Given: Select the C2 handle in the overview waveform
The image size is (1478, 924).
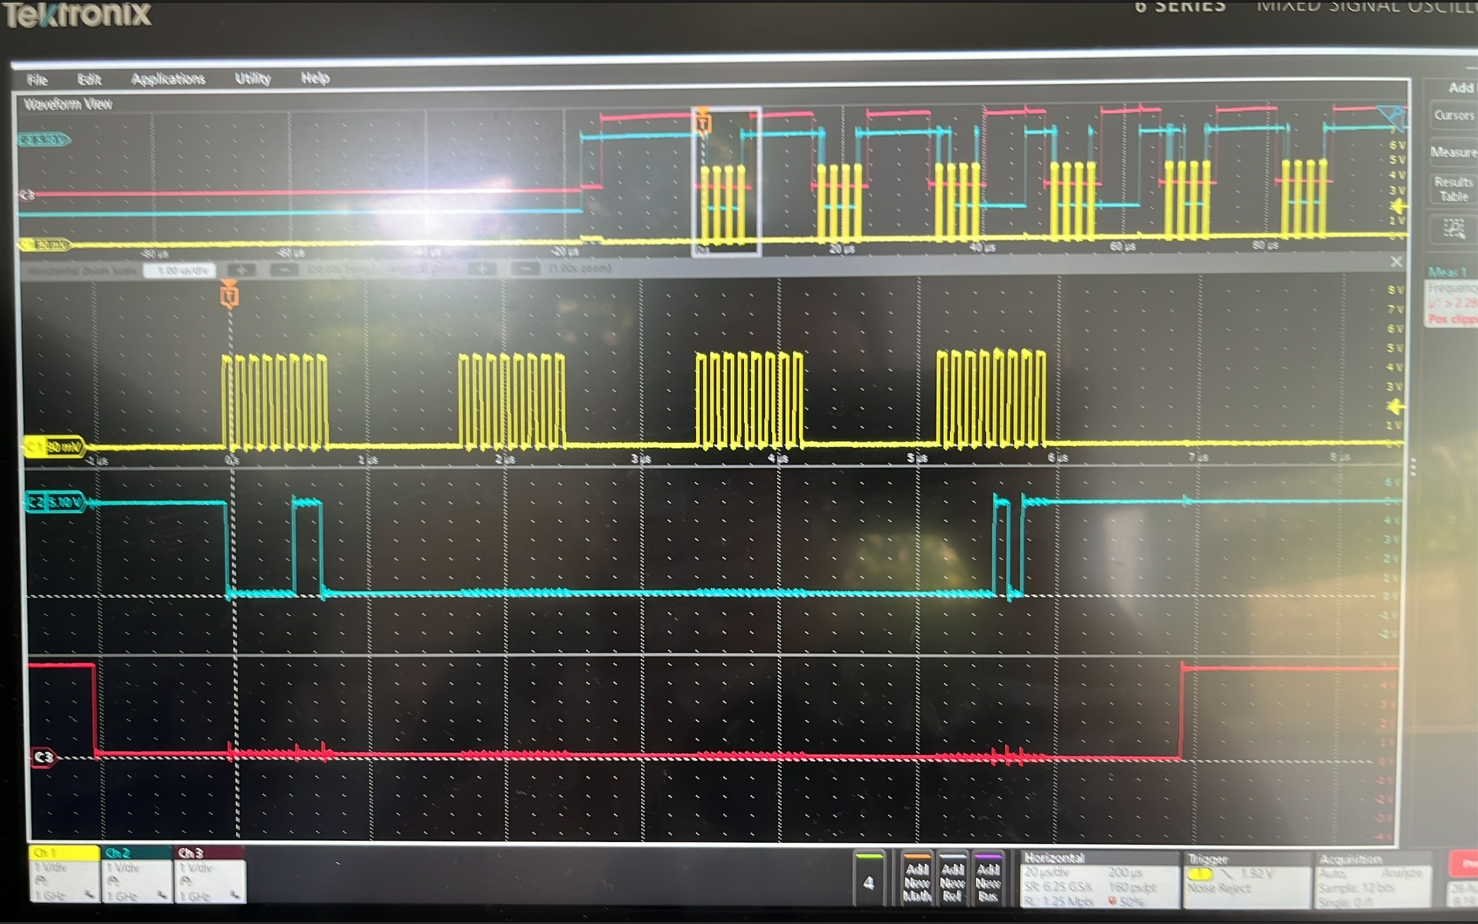Looking at the screenshot, I should tap(44, 140).
